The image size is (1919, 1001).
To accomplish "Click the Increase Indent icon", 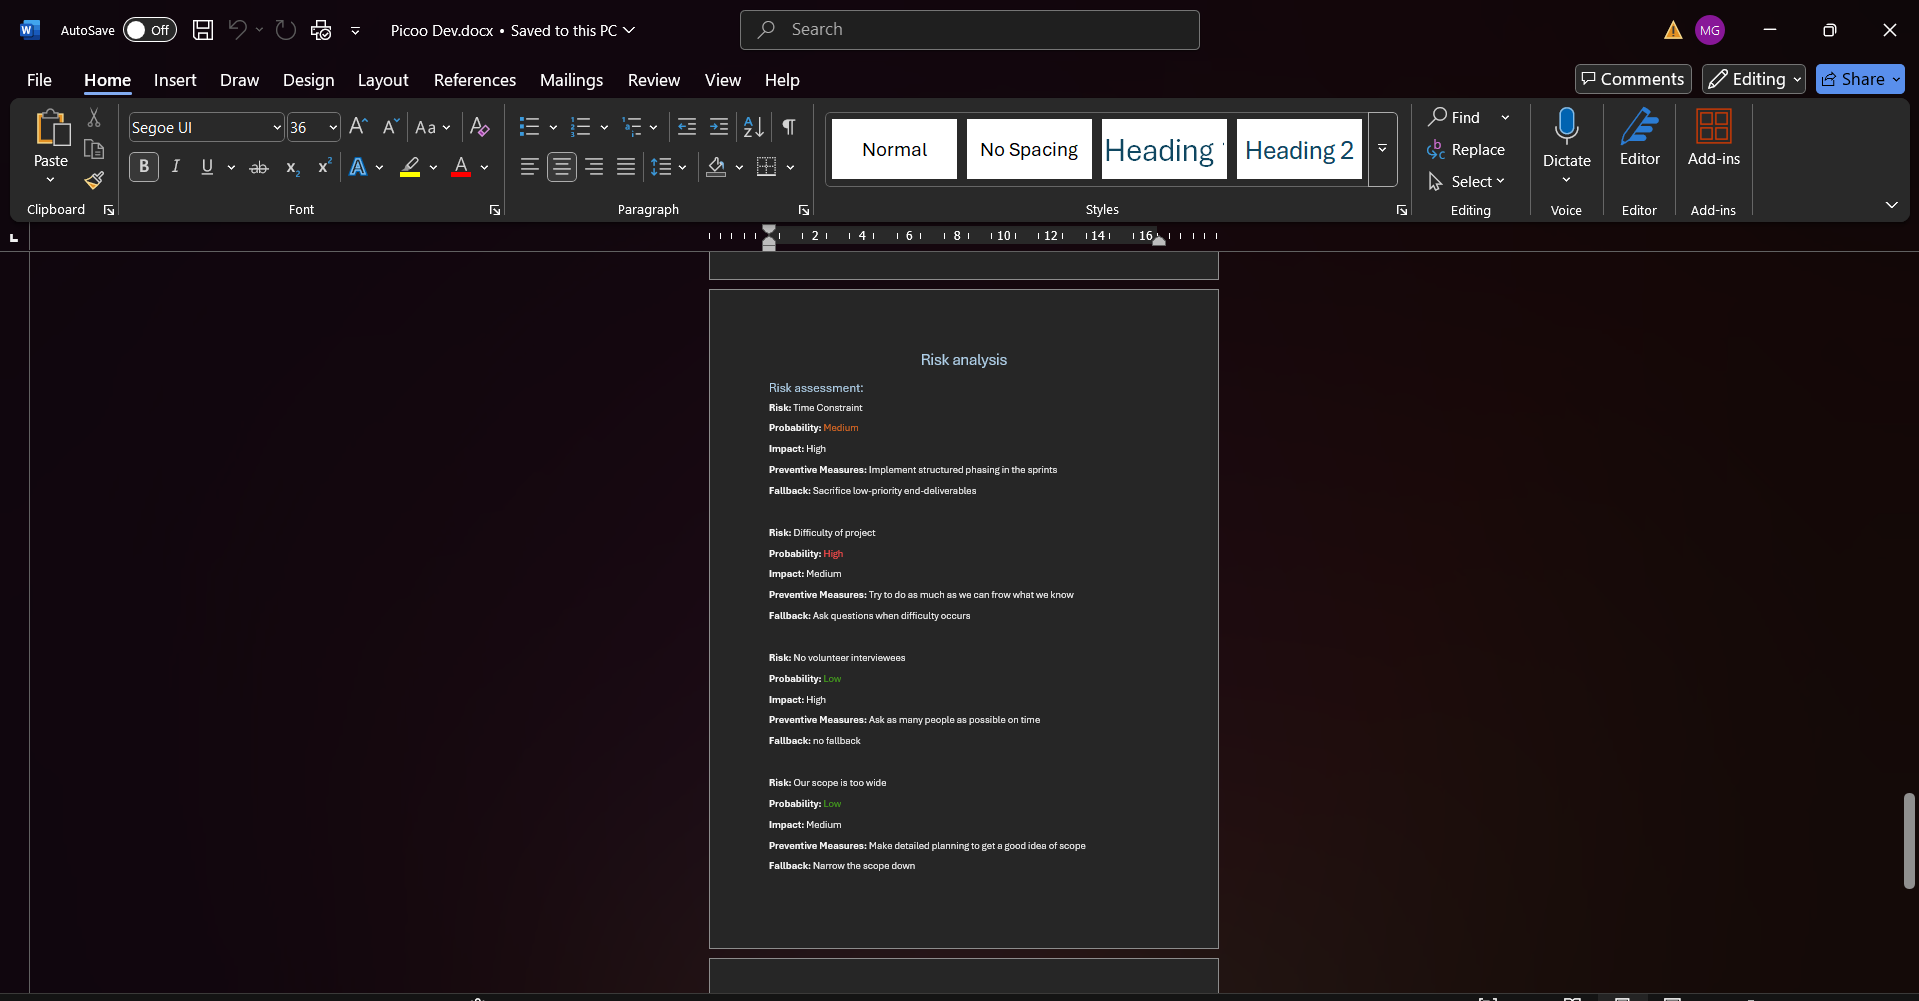I will [x=719, y=127].
